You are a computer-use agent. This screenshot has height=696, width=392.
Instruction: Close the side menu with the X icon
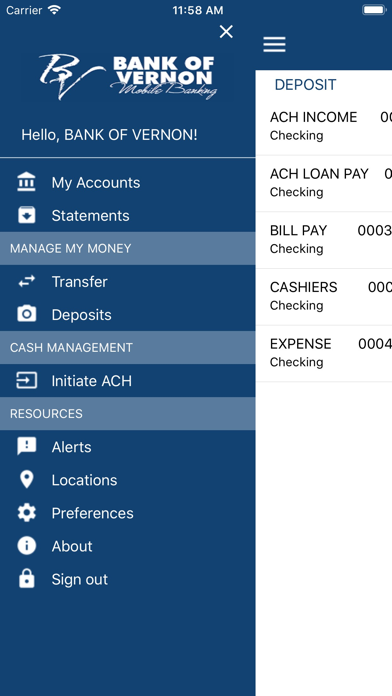(226, 32)
